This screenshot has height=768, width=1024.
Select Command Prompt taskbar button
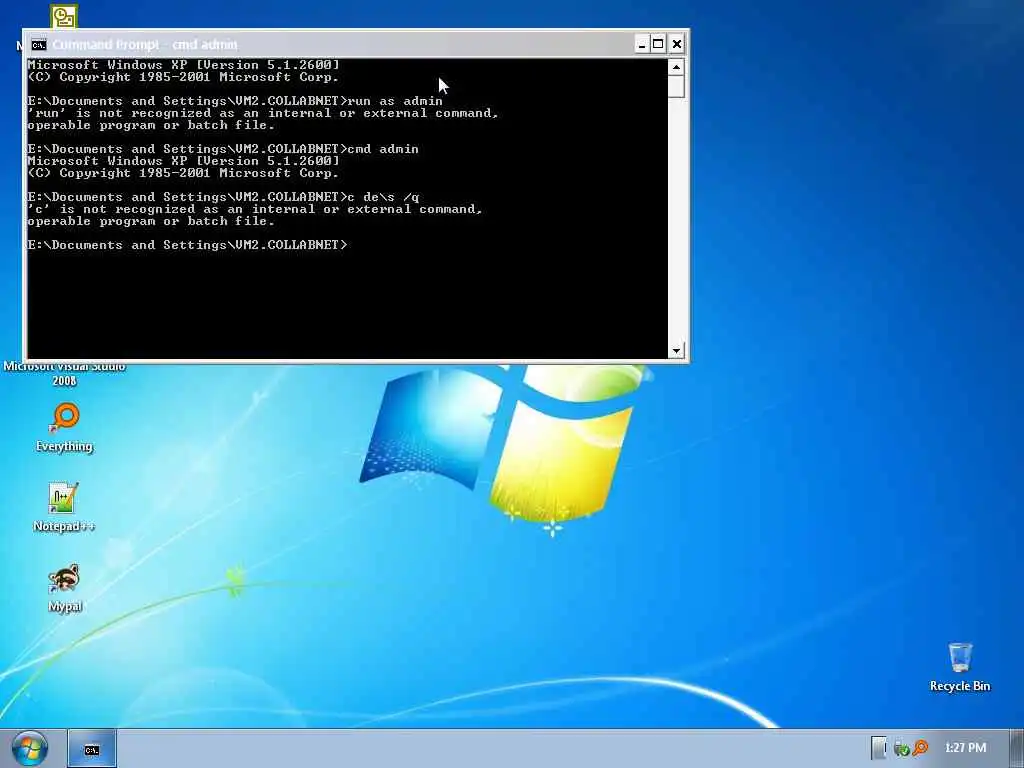pyautogui.click(x=92, y=749)
